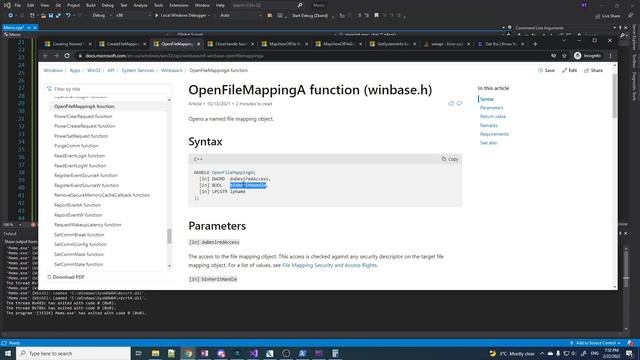Open the Edit menu in Visual Studio

pos(31,5)
